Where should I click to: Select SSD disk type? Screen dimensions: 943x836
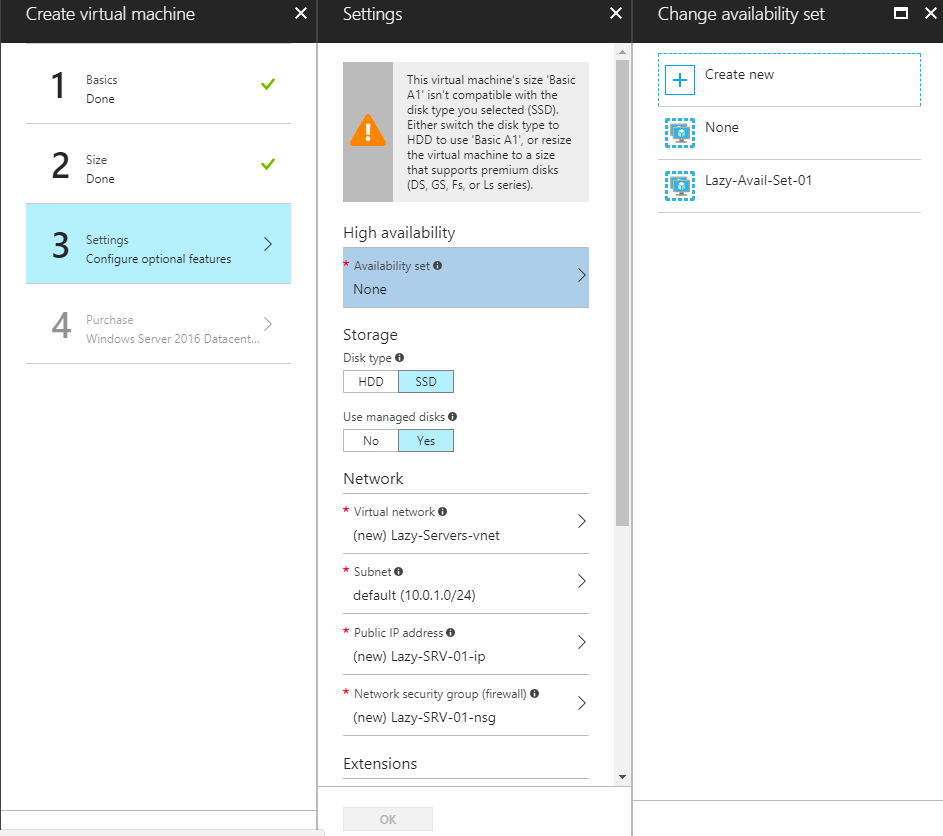[x=425, y=381]
